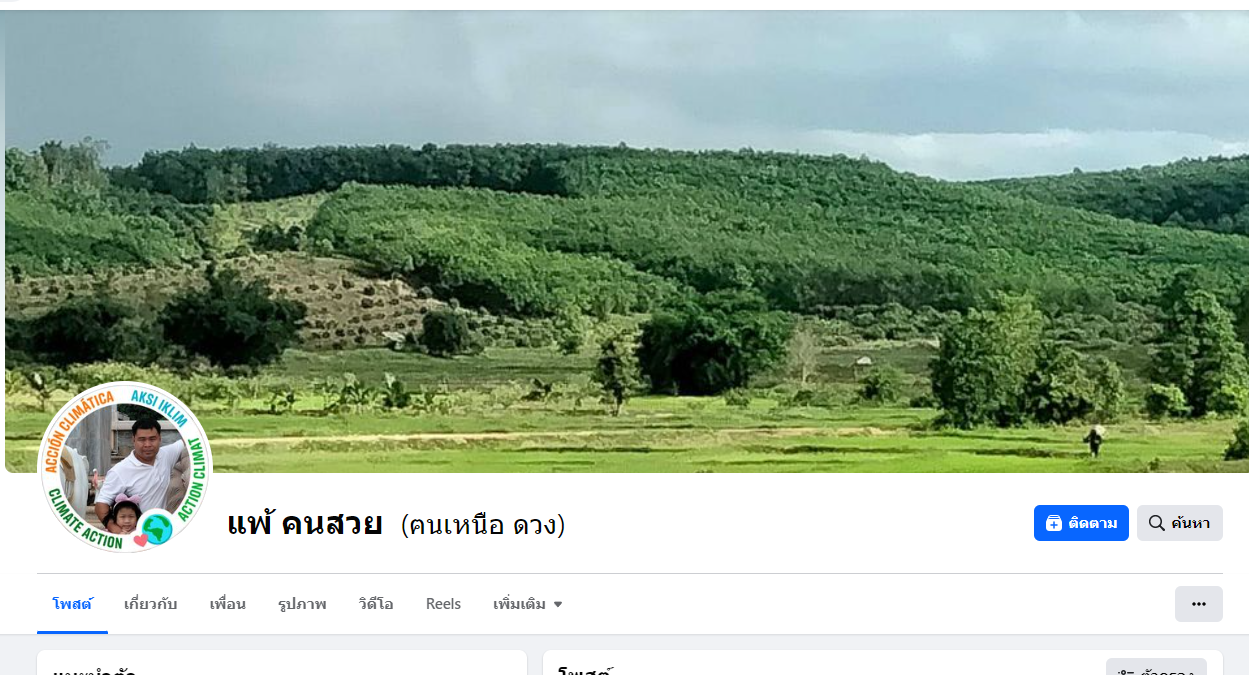Click the intro card heading on the left

[95, 670]
